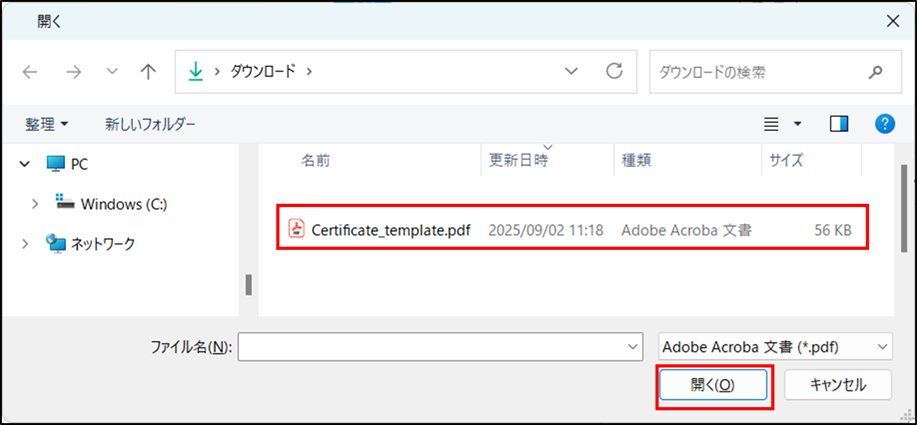This screenshot has height=425, width=917.
Task: Sort by the サイズ column header
Action: click(786, 160)
